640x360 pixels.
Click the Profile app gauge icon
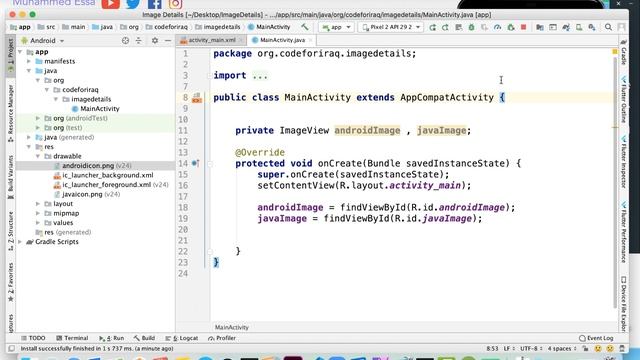coord(497,27)
